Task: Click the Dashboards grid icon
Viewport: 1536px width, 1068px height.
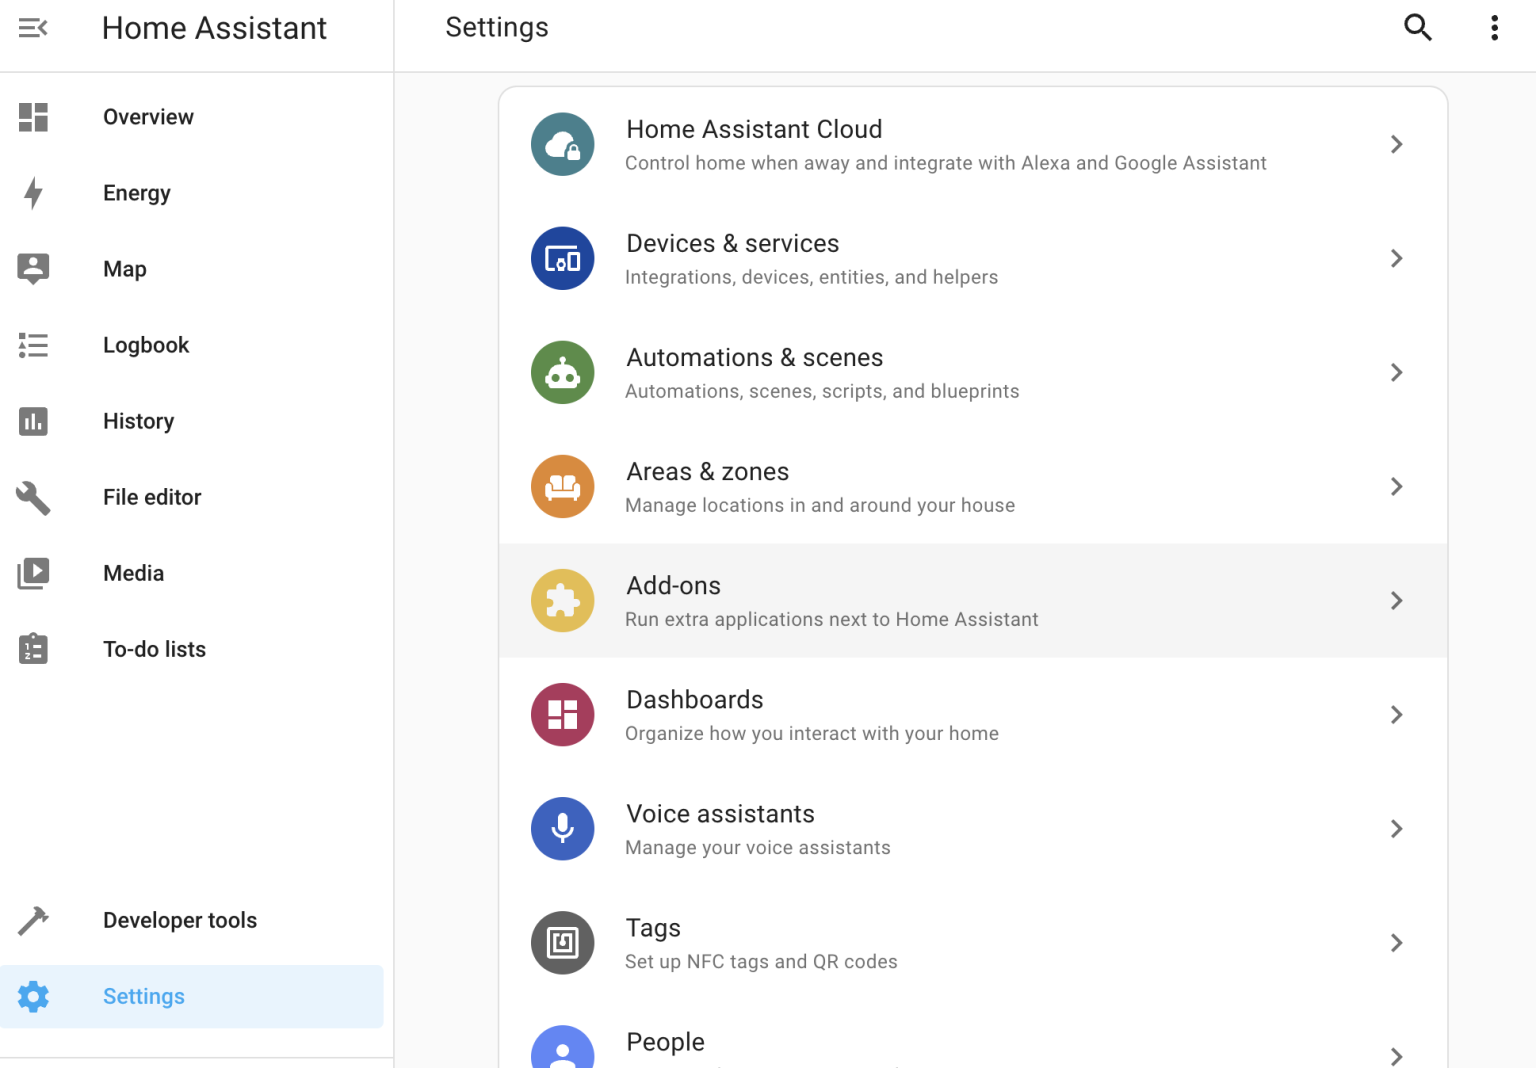Action: 563,714
